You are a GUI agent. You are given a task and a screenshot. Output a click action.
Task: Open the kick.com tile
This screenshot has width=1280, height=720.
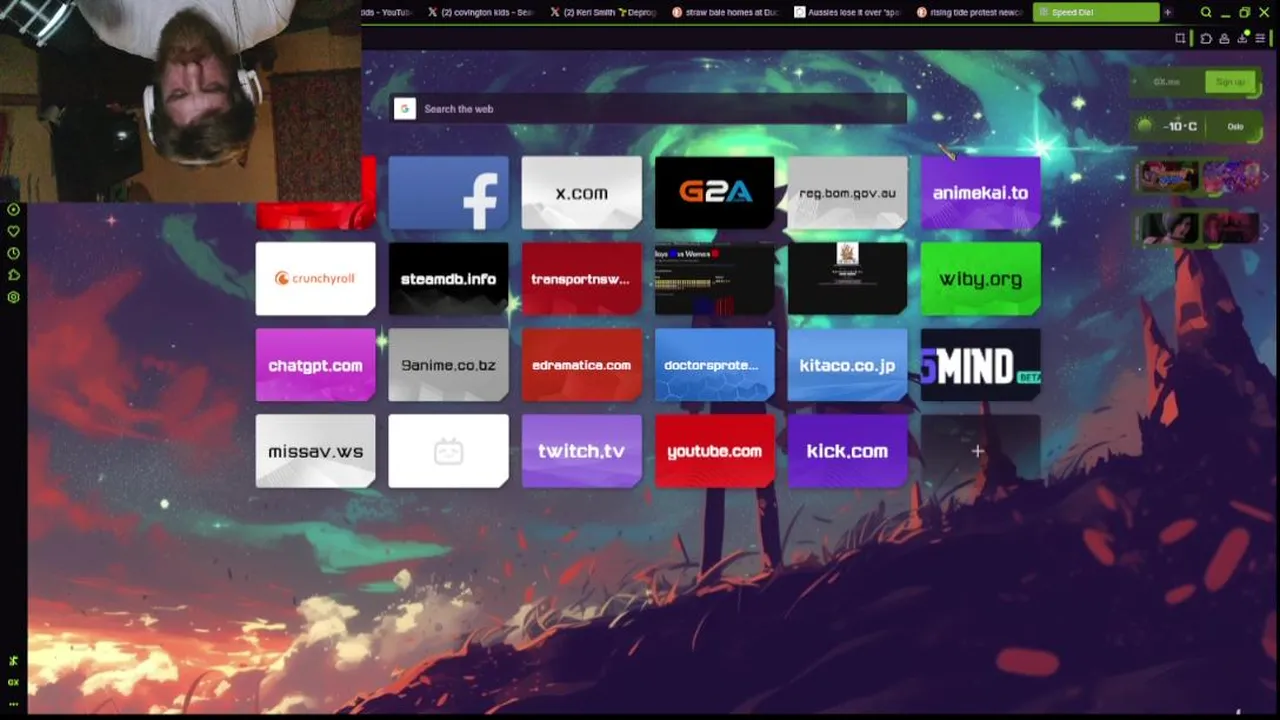coord(847,451)
